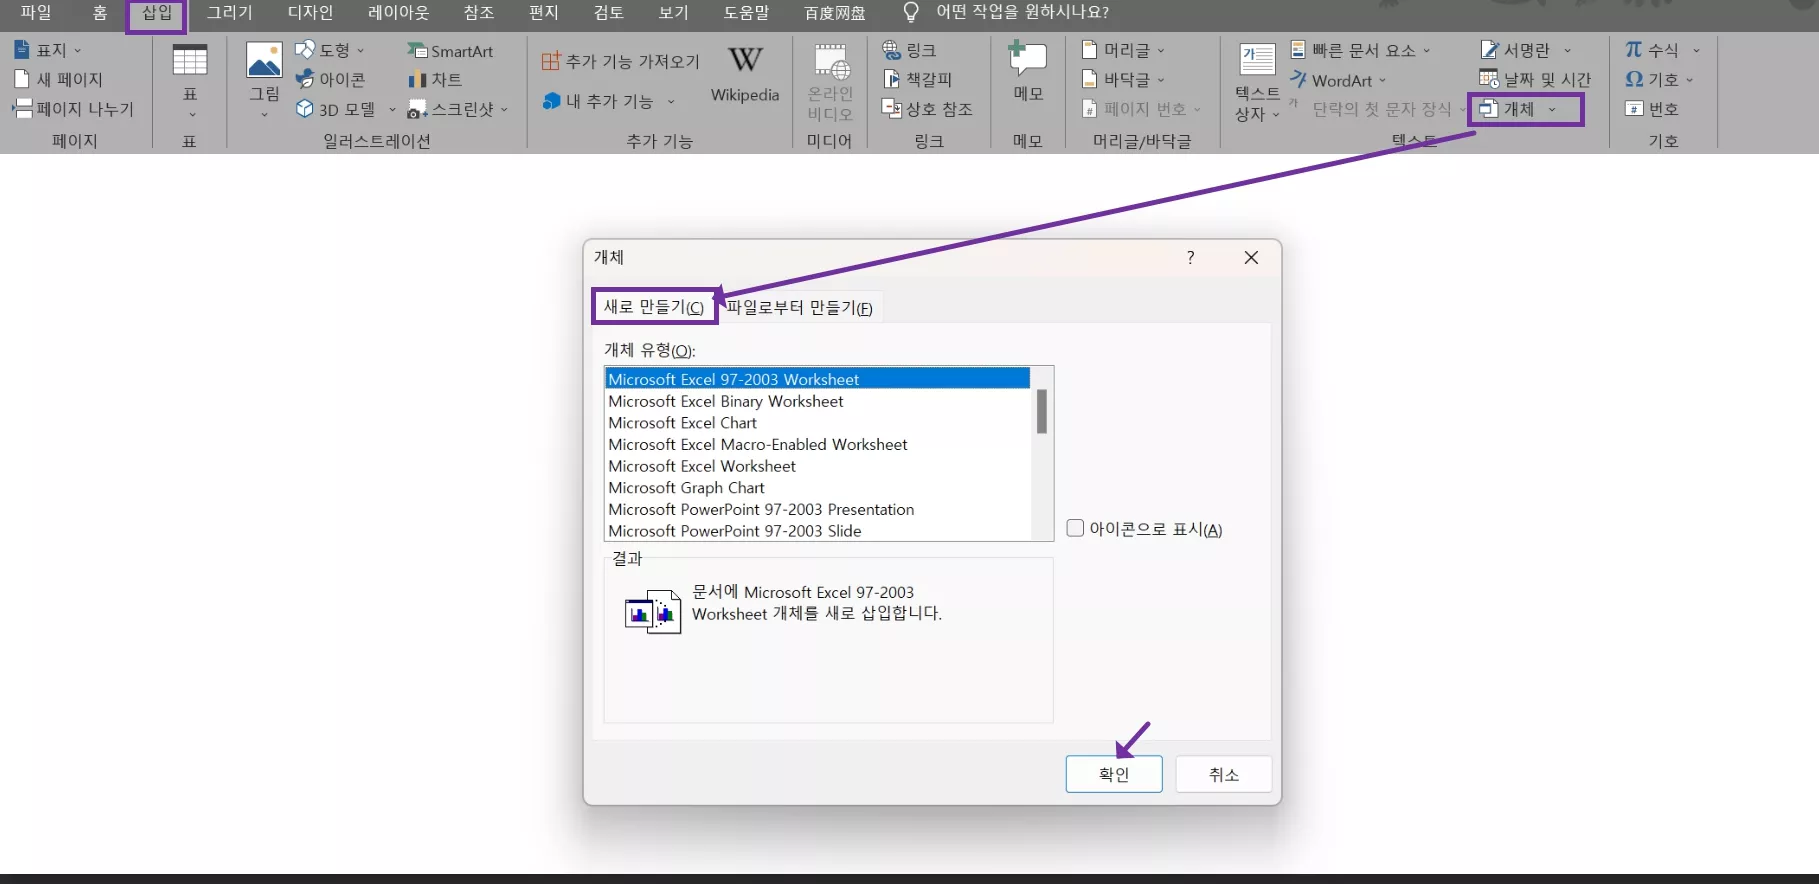
Task: Select Microsoft PowerPoint 97-2003 Slide
Action: click(x=818, y=531)
